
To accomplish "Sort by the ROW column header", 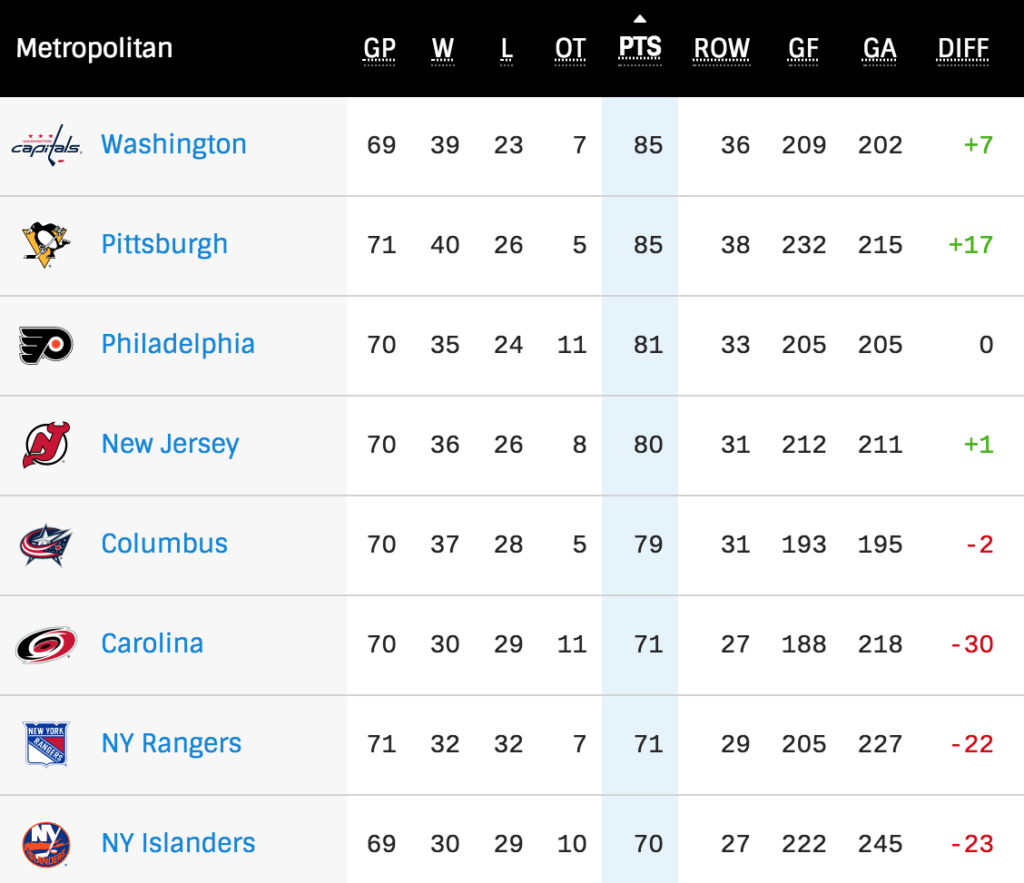I will 721,48.
